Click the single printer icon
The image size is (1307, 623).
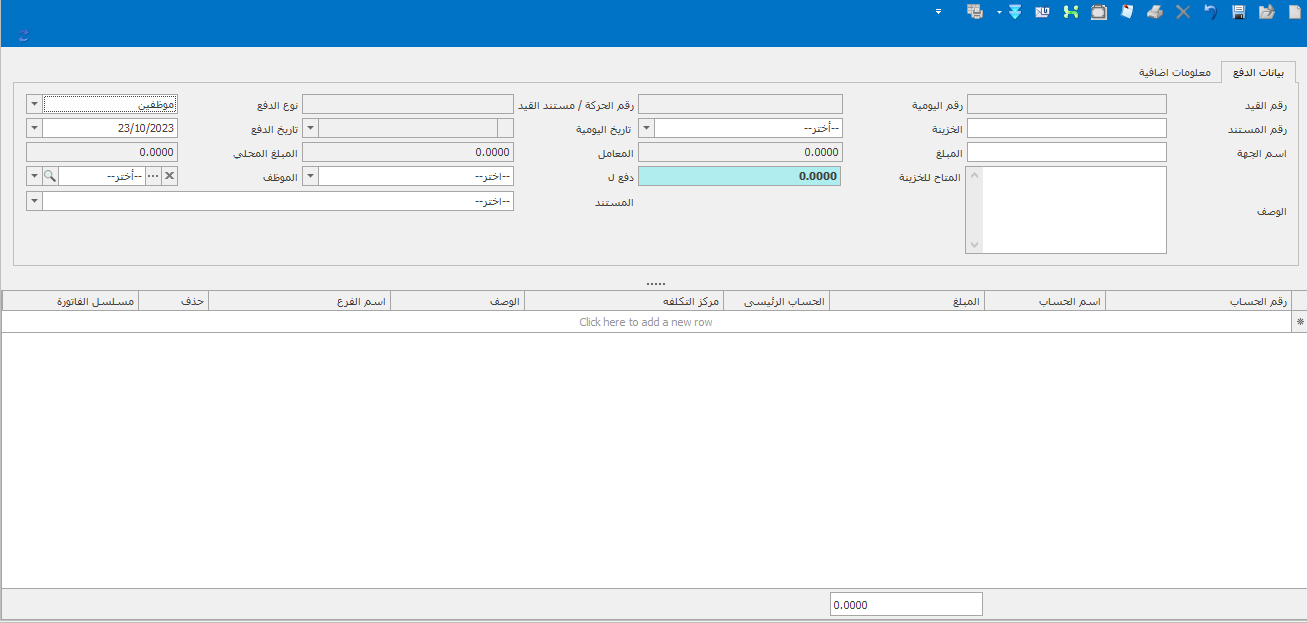tap(1154, 12)
